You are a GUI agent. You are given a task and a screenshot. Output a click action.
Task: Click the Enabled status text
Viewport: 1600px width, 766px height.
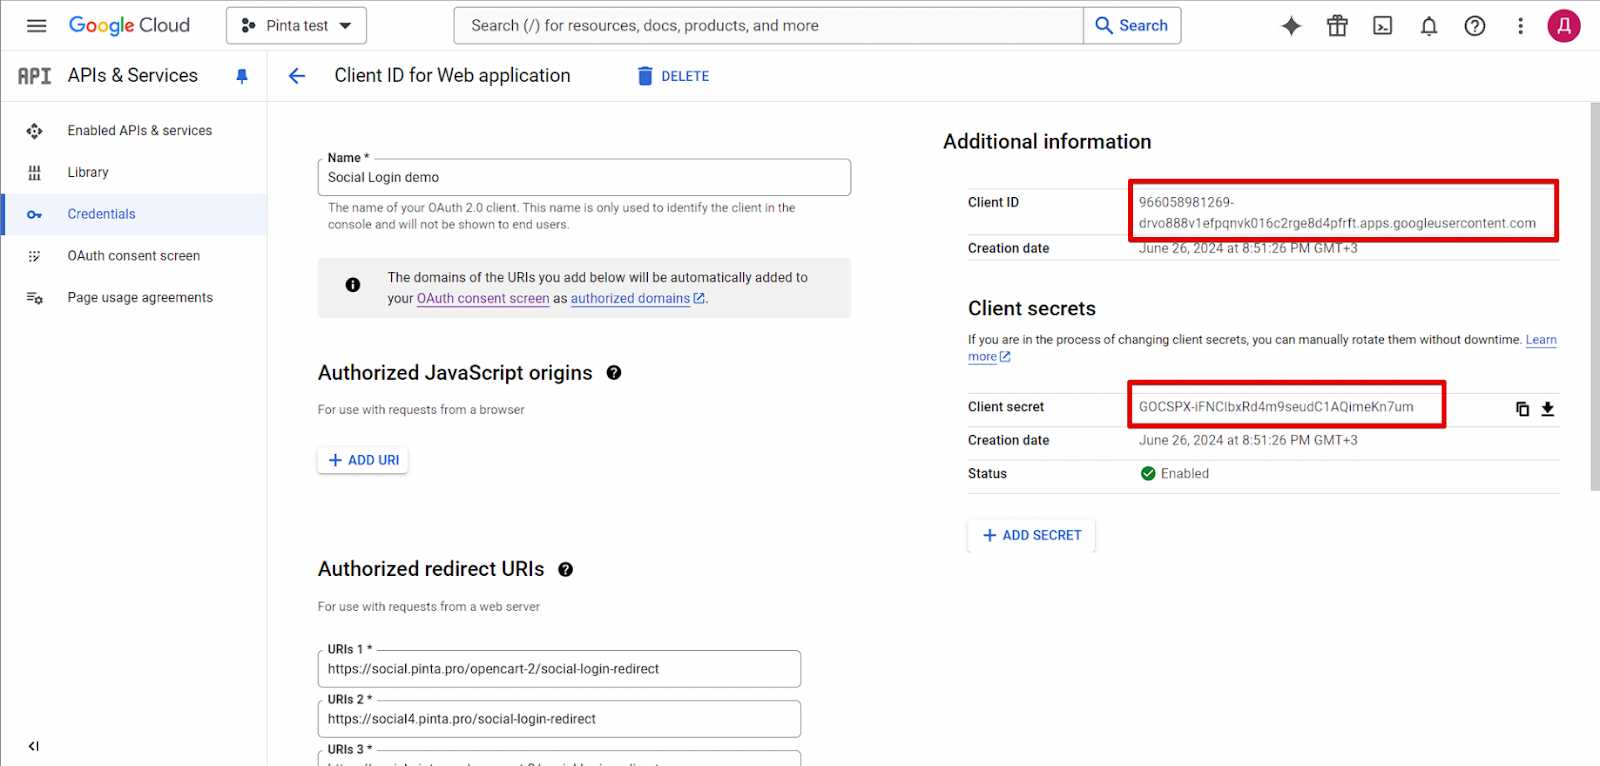click(1185, 474)
